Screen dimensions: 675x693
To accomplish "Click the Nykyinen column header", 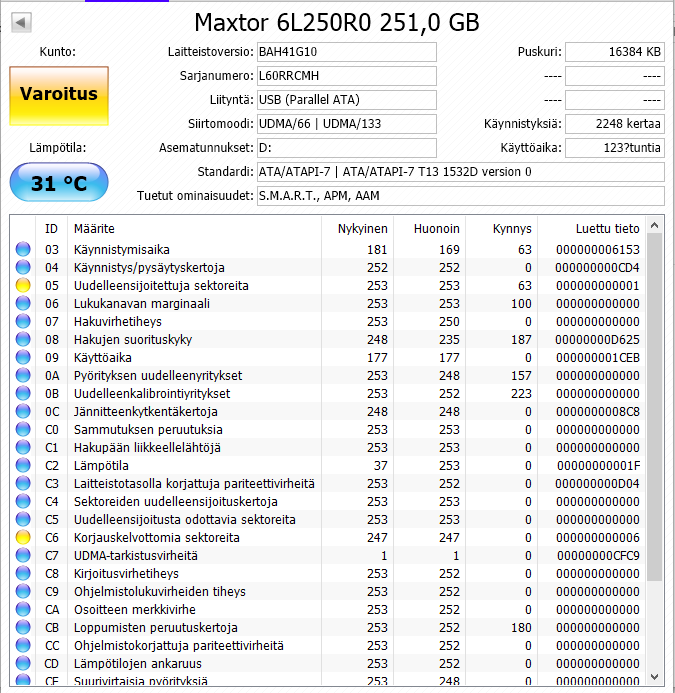I will coord(358,228).
